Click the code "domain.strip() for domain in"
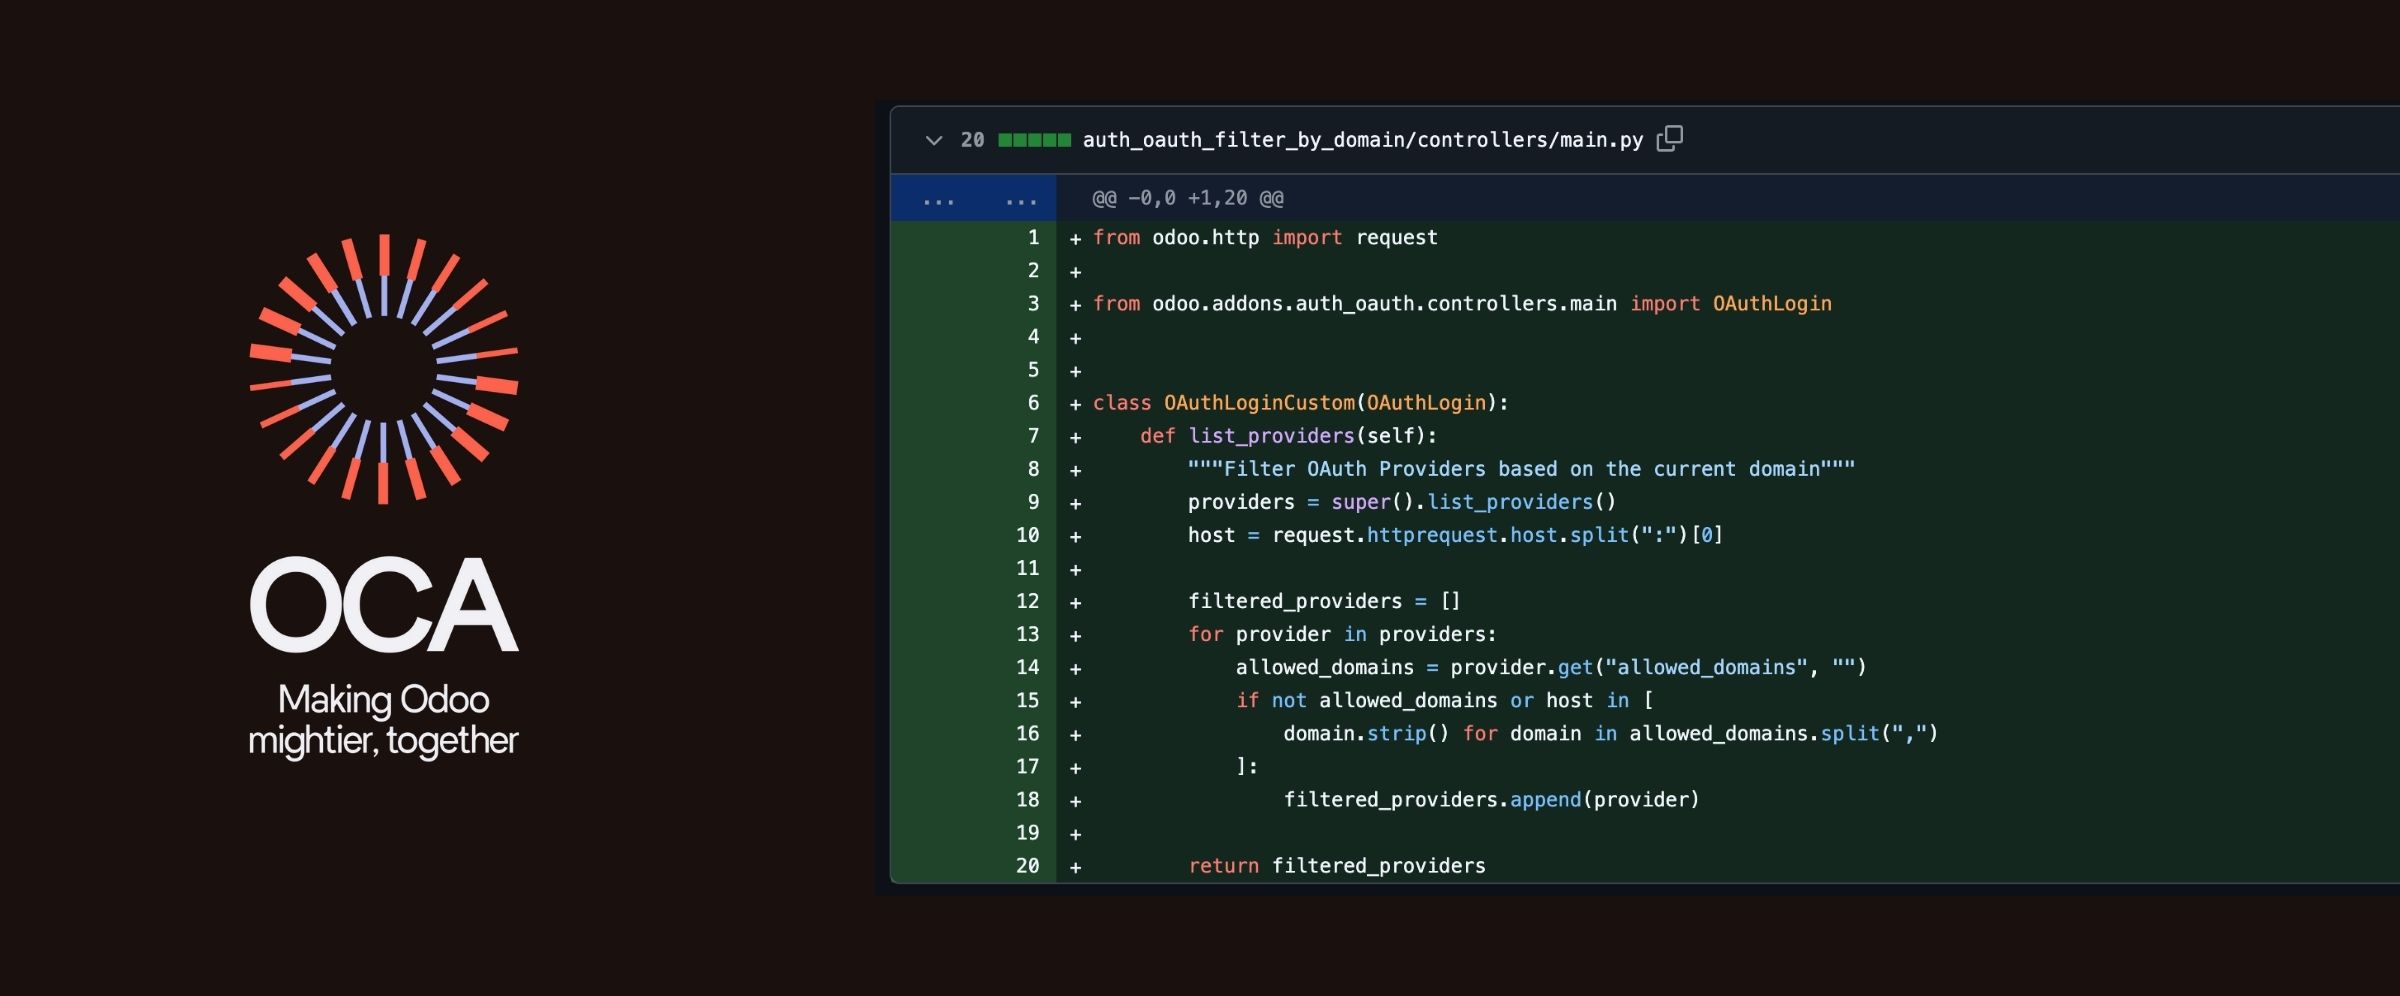The height and width of the screenshot is (996, 2400). (x=1450, y=733)
